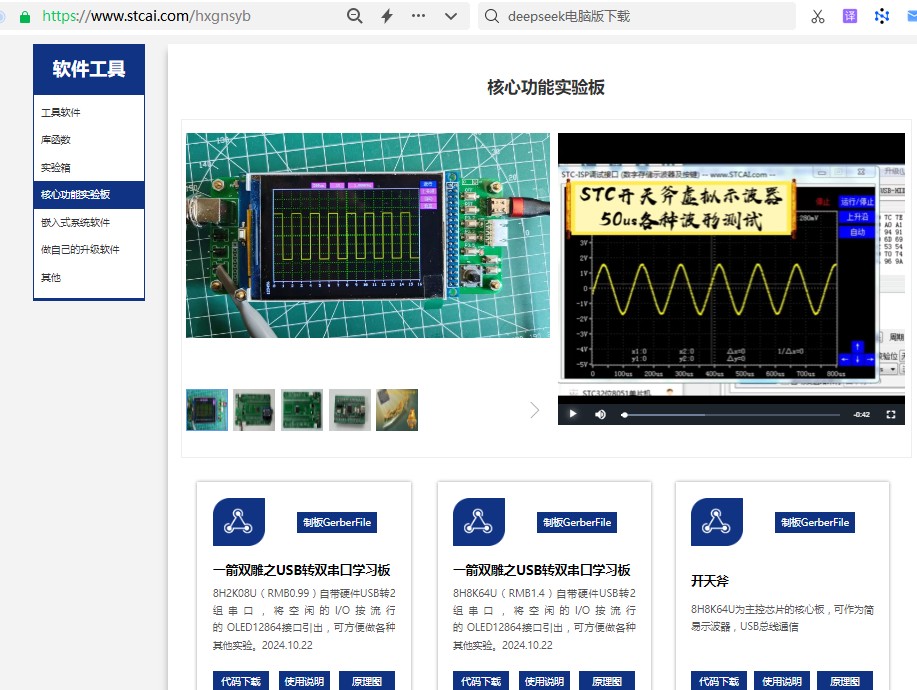This screenshot has width=917, height=690.
Task: Click the search box magnifier icon
Action: click(492, 16)
